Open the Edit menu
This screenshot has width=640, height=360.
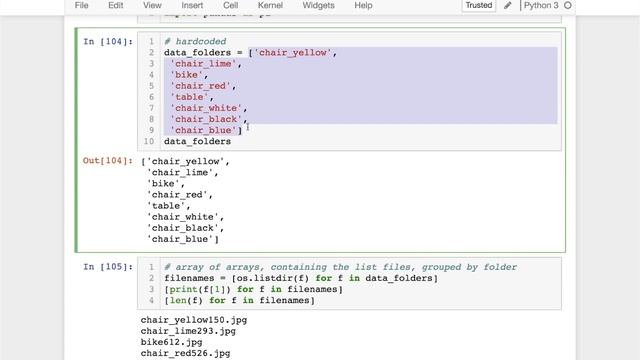point(116,5)
